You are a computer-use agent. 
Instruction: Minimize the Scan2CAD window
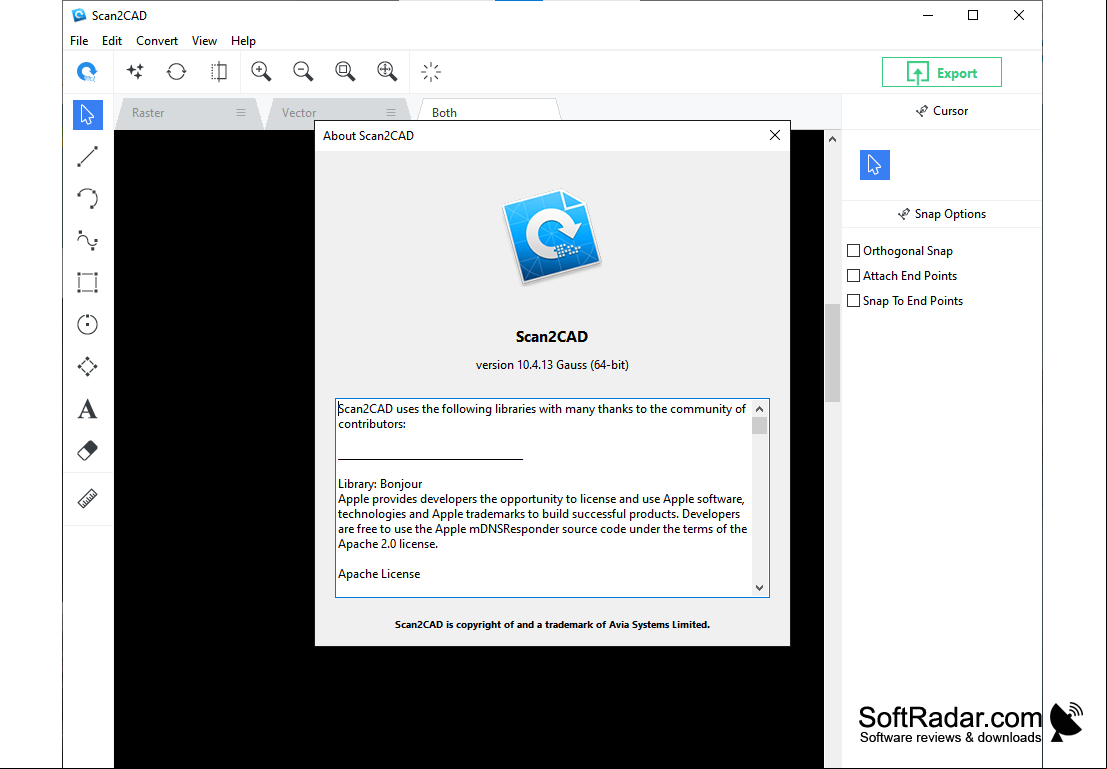click(x=928, y=15)
